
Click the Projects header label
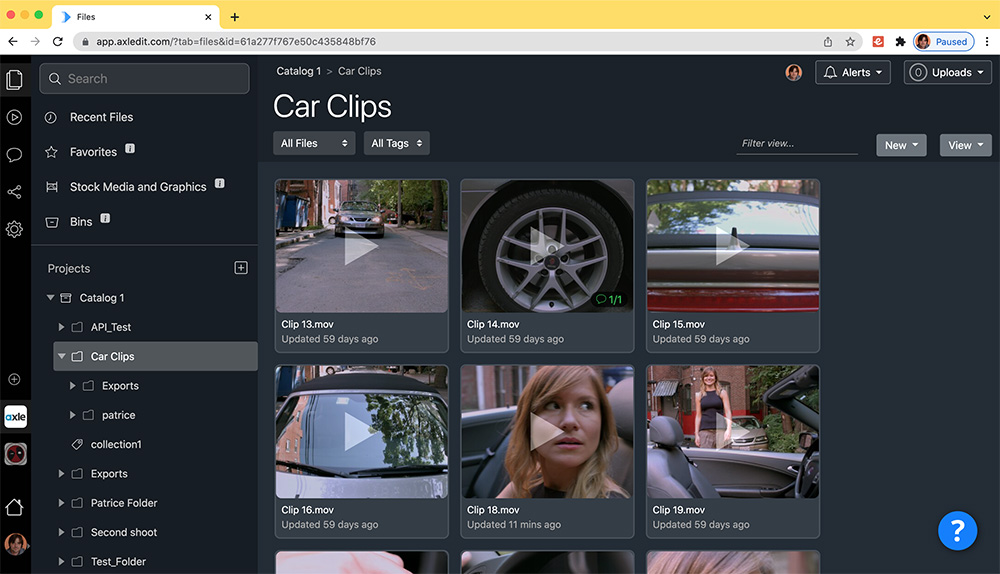tap(69, 269)
